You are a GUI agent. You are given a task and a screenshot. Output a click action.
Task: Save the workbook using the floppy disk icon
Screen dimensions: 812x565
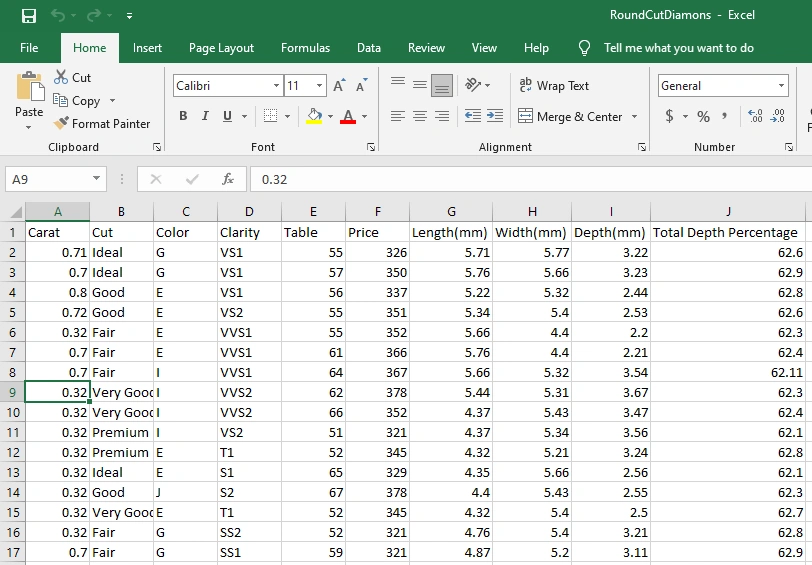[x=29, y=16]
